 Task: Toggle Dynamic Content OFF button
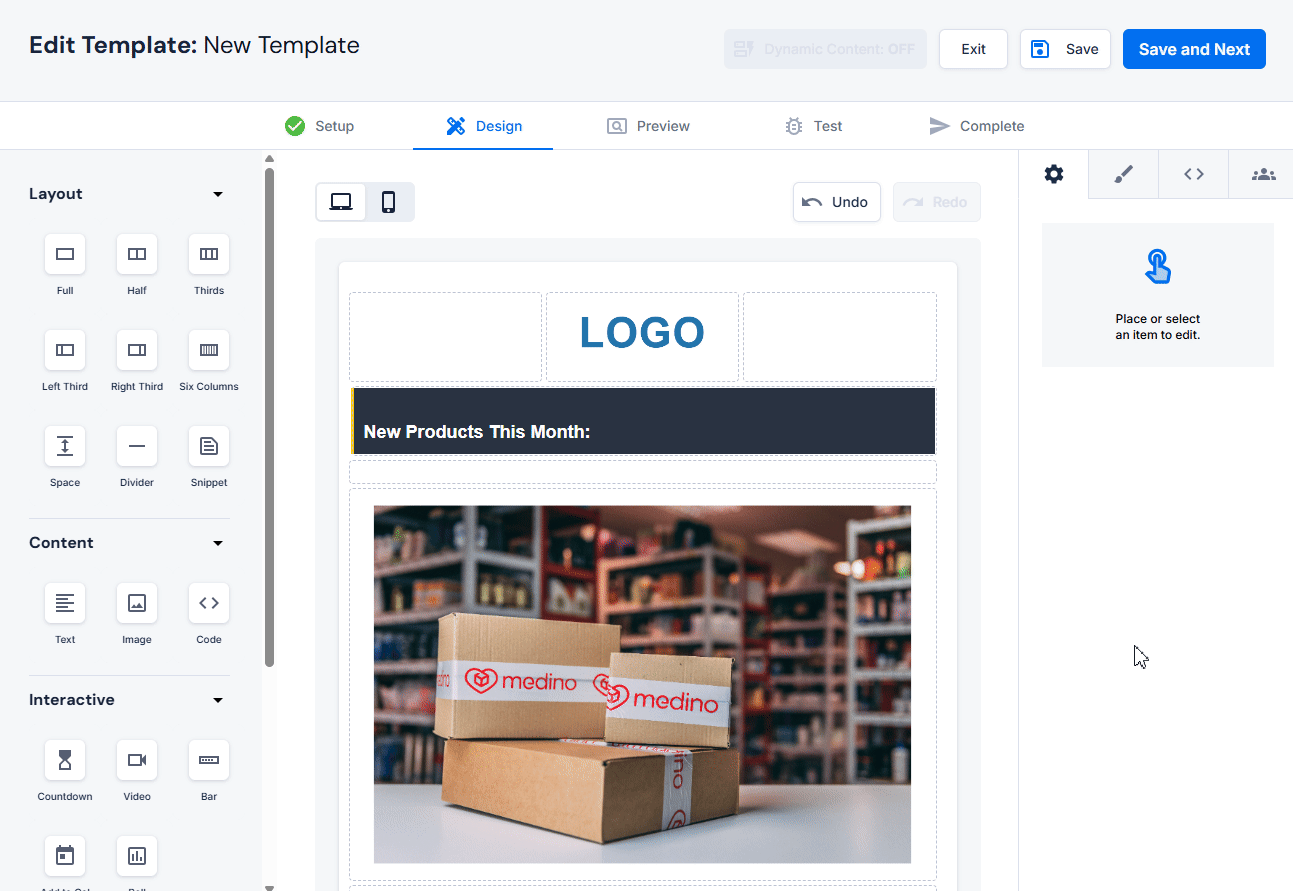[x=825, y=49]
